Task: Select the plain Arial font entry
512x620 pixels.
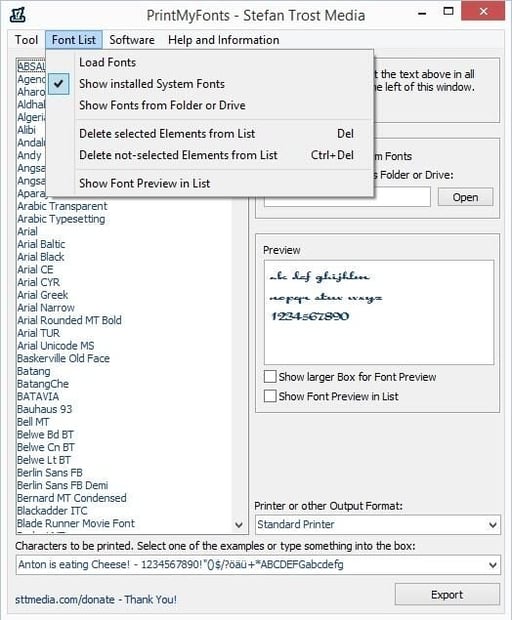Action: click(x=28, y=231)
